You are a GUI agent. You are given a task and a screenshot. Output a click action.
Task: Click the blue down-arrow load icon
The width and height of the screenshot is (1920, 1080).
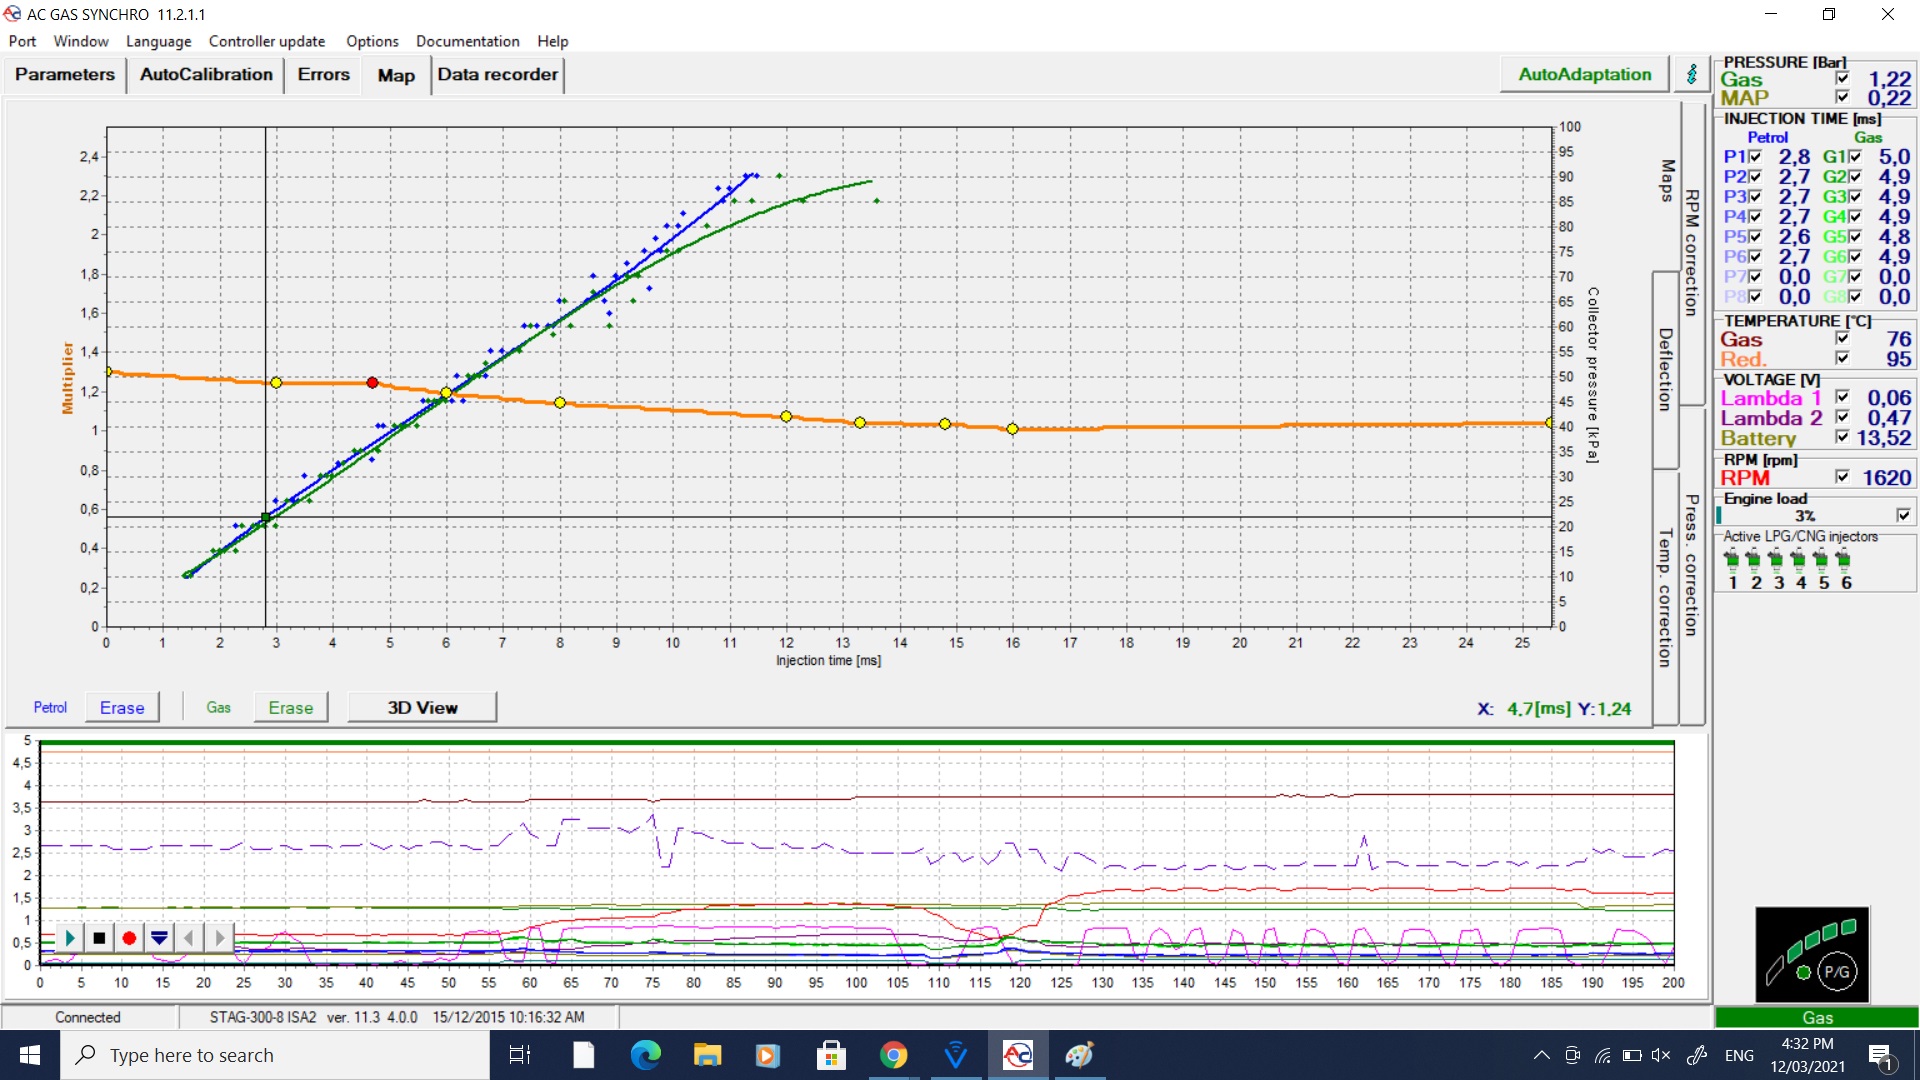pyautogui.click(x=159, y=938)
